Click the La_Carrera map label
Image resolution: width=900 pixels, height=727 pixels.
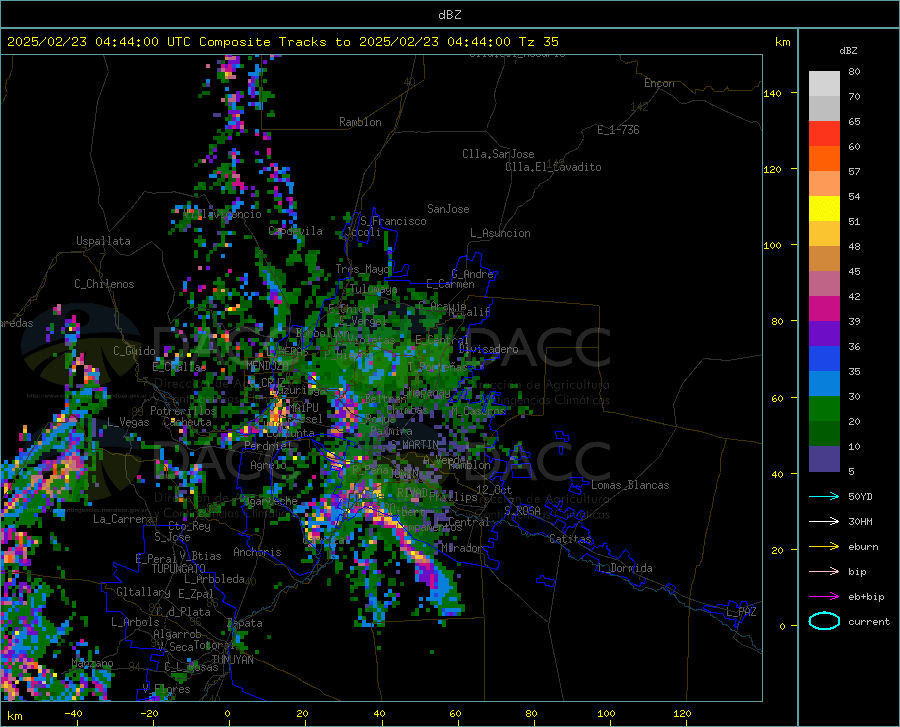coord(123,519)
